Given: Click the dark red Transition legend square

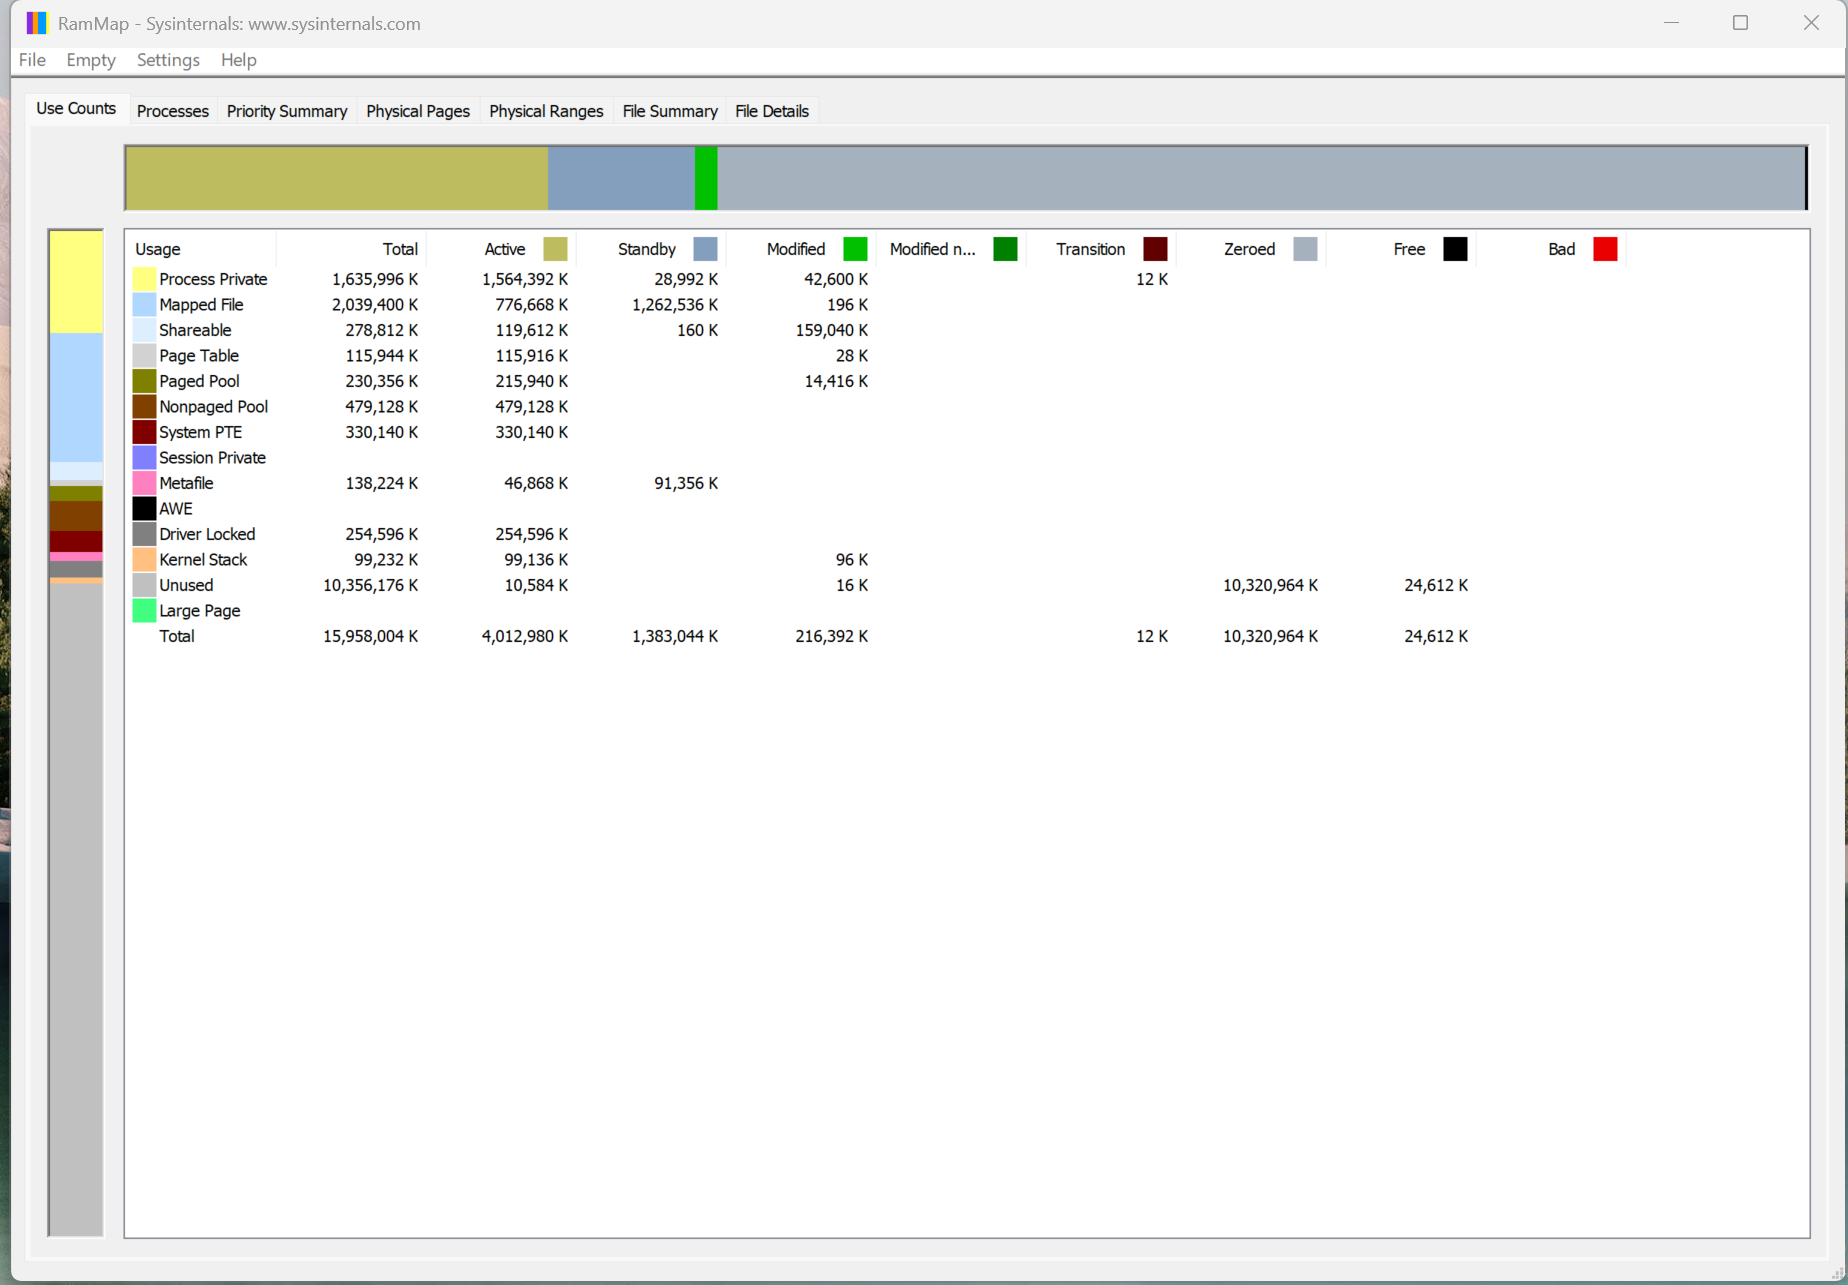Looking at the screenshot, I should (1156, 248).
